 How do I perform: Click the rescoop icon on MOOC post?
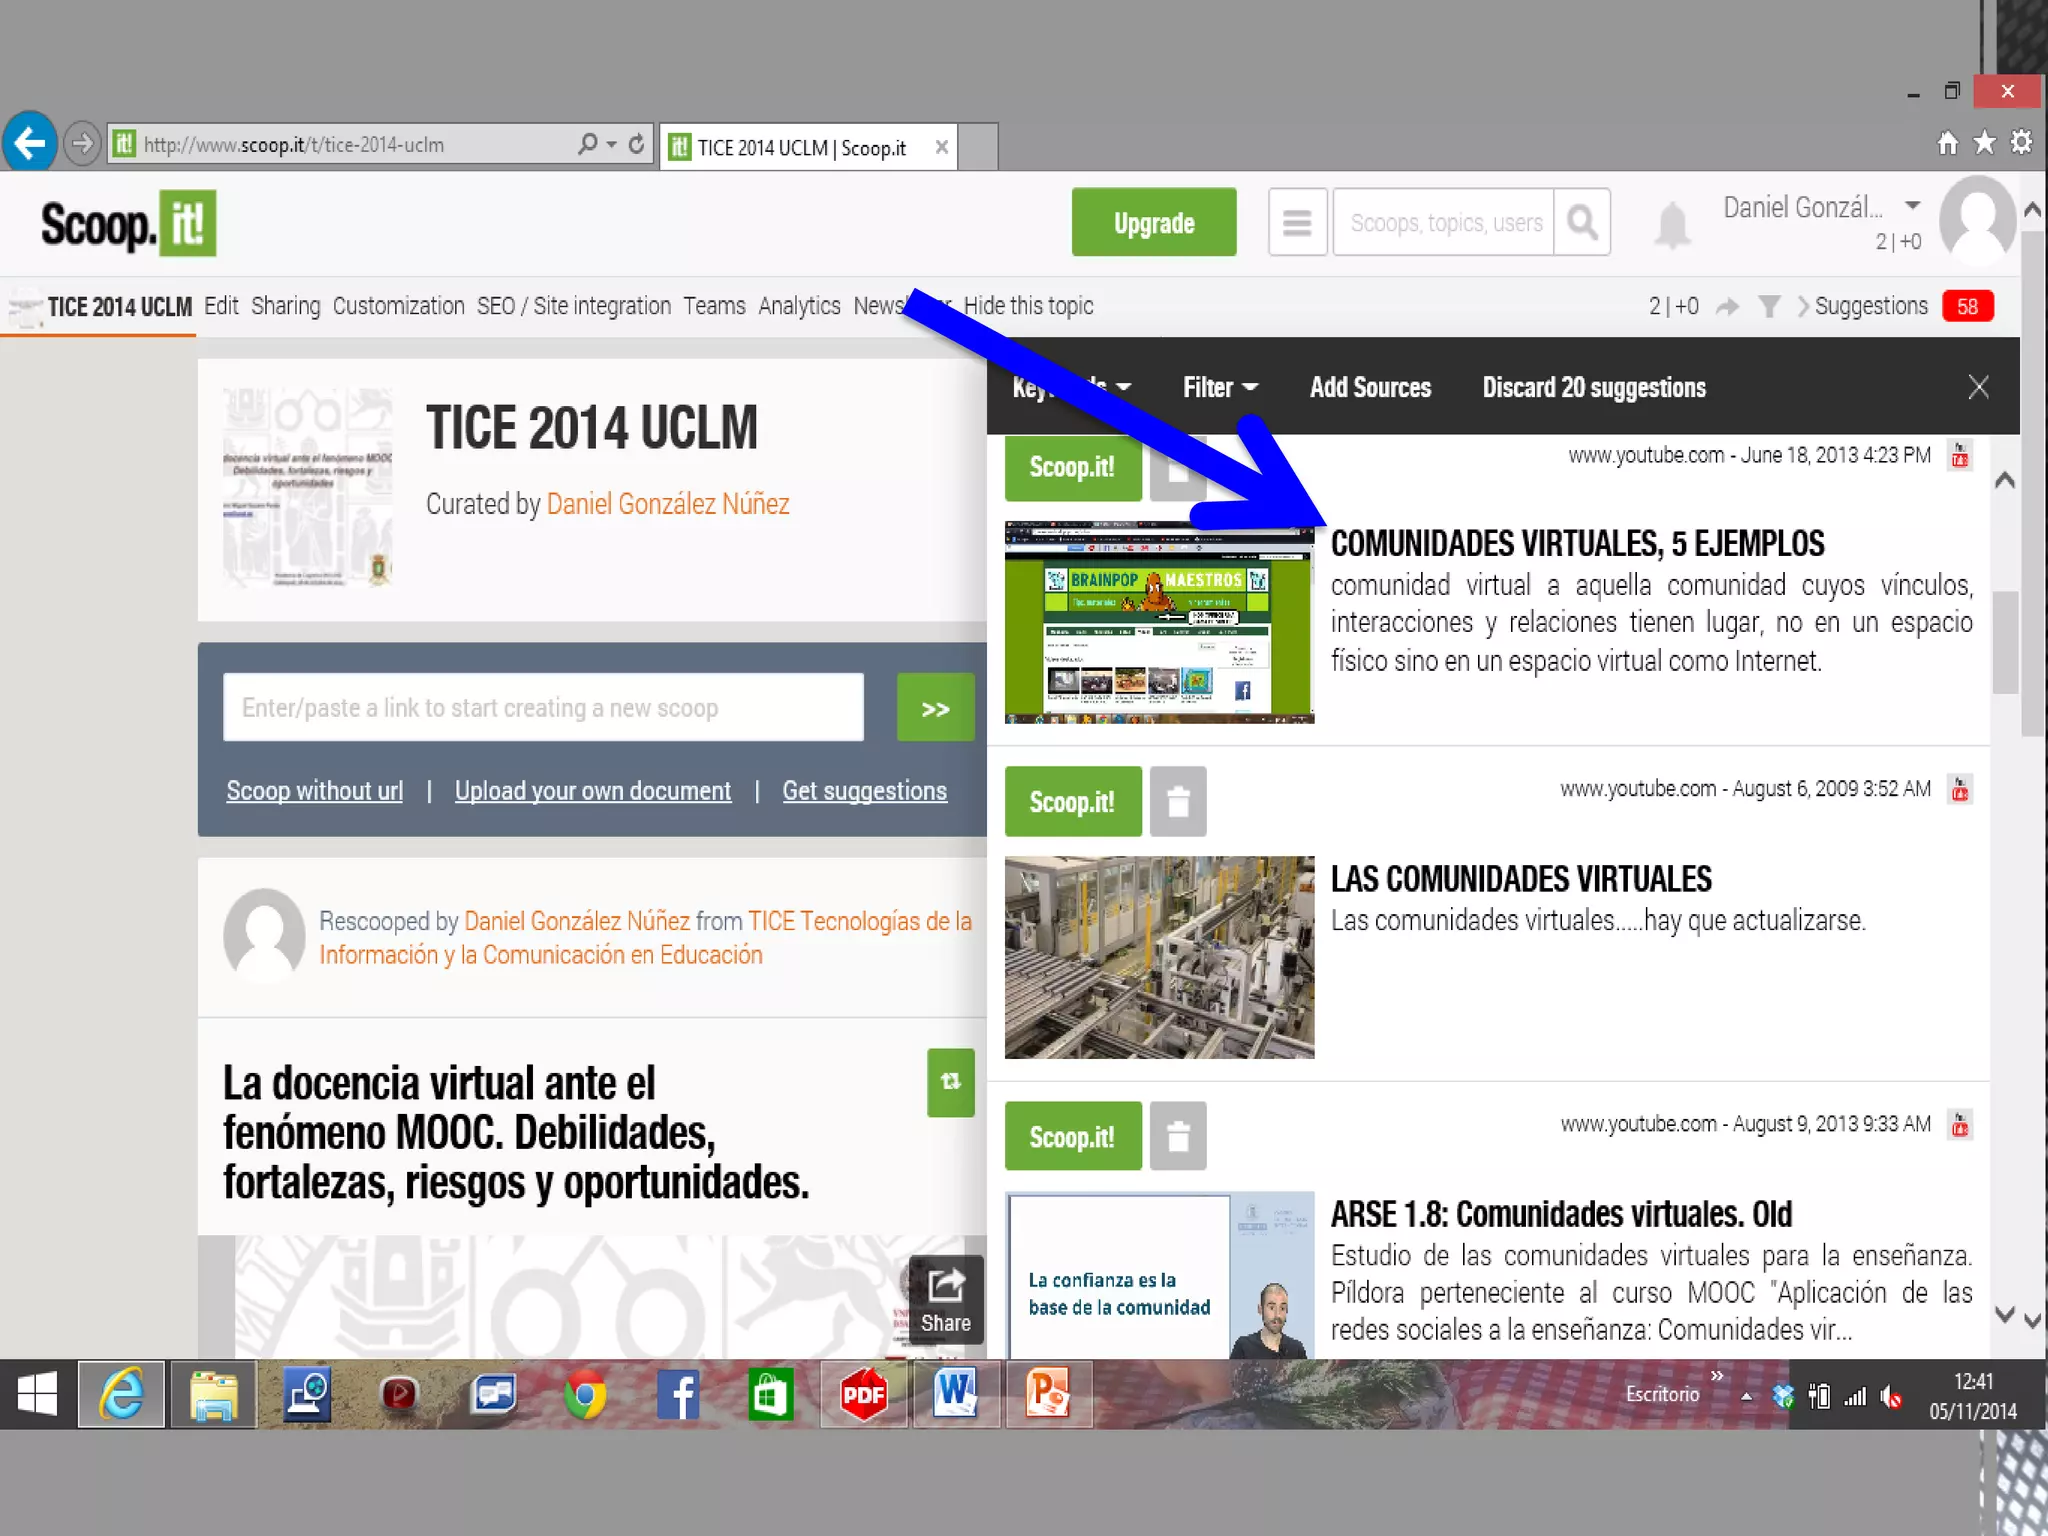(x=950, y=1082)
